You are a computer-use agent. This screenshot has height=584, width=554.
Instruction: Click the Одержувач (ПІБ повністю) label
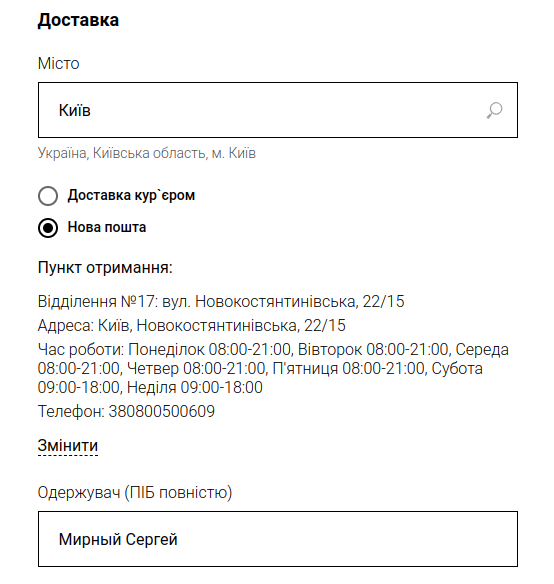pyautogui.click(x=135, y=493)
